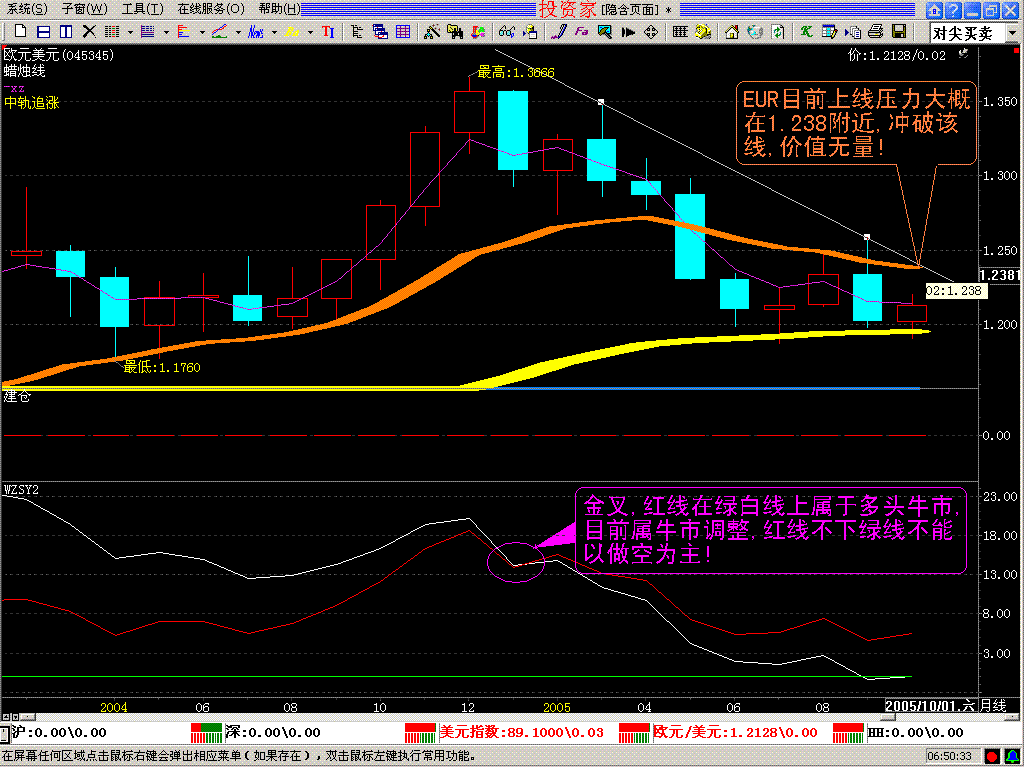Open dropdown beside the News icon
Image resolution: width=1024 pixels, height=768 pixels.
pyautogui.click(x=274, y=32)
